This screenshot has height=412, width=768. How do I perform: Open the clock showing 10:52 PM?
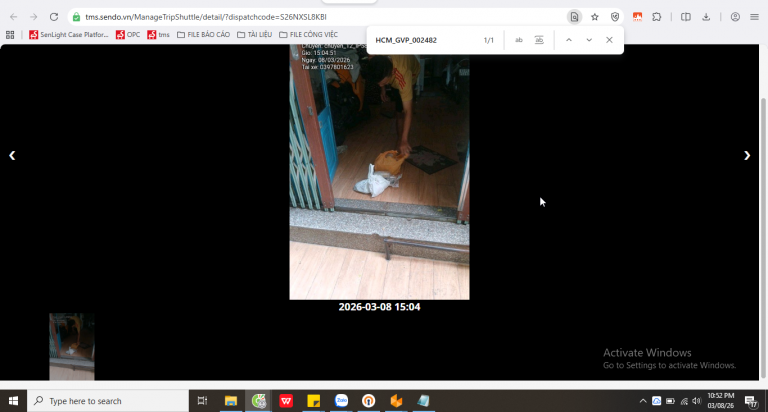tap(720, 401)
